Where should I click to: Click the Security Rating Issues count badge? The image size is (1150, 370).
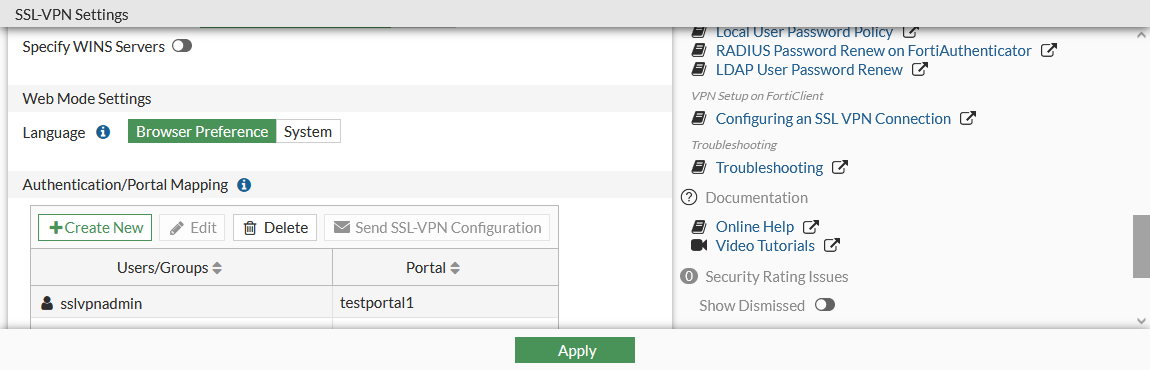pos(688,277)
